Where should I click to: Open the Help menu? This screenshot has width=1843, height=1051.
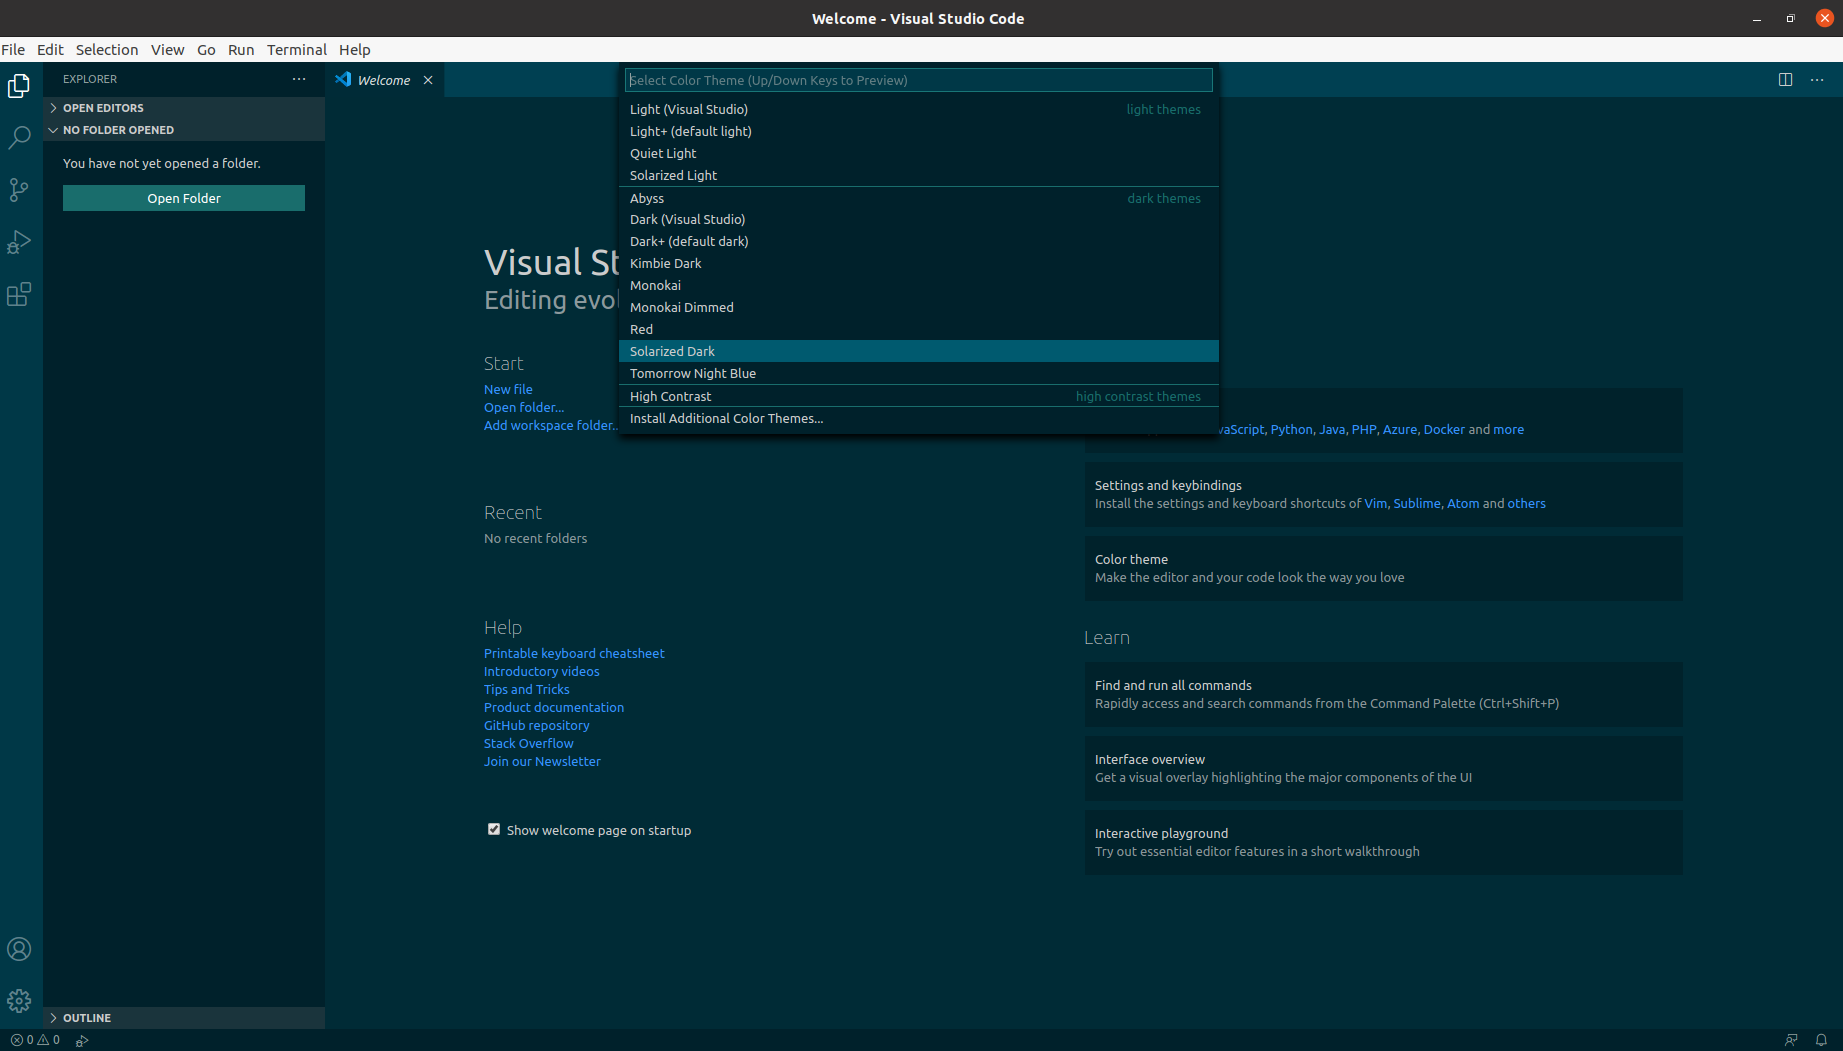(354, 49)
